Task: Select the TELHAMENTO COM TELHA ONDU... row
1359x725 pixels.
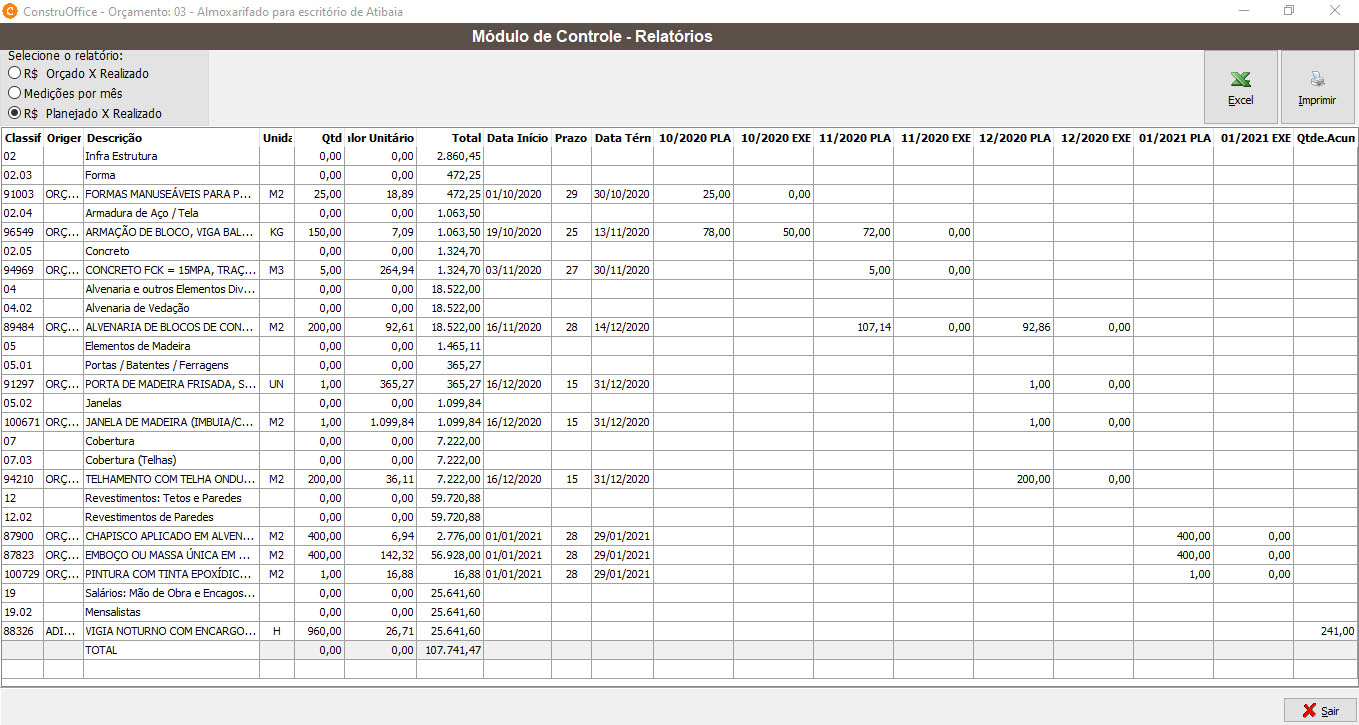Action: point(679,479)
